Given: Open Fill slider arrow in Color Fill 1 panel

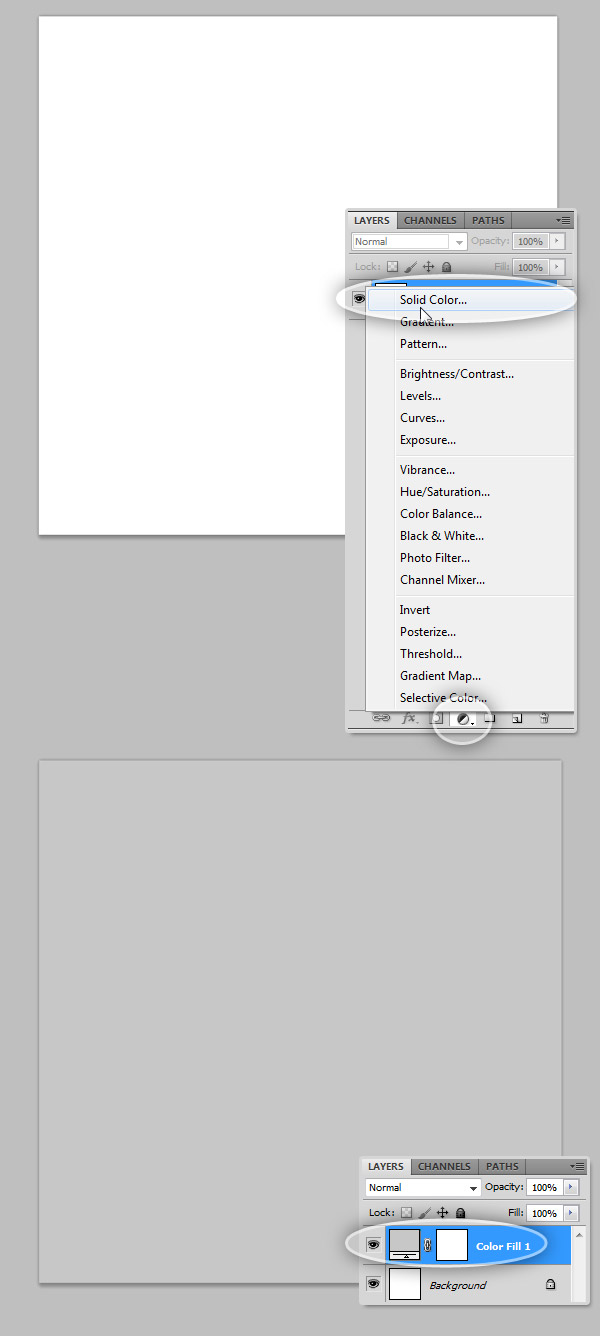Looking at the screenshot, I should pos(571,1213).
